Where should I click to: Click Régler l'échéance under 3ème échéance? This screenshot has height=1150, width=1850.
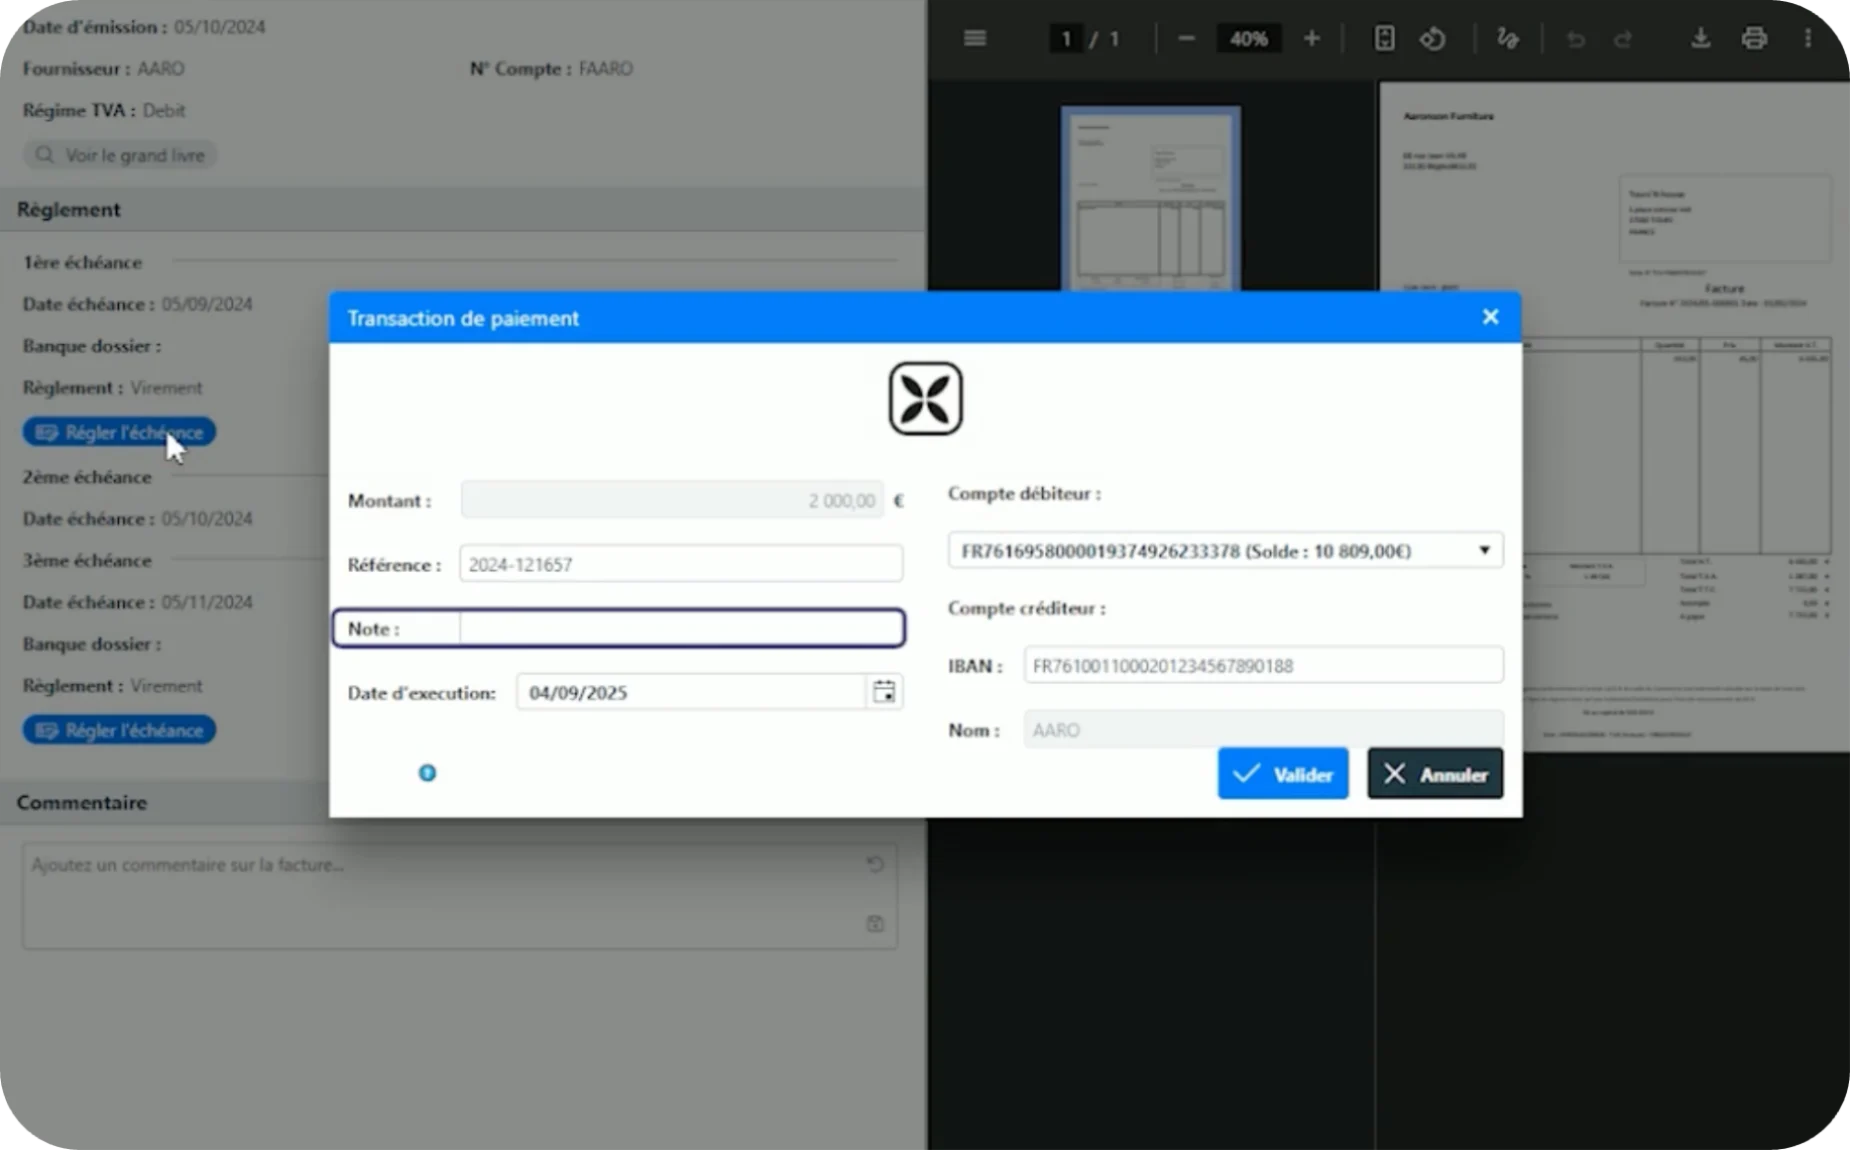click(119, 730)
